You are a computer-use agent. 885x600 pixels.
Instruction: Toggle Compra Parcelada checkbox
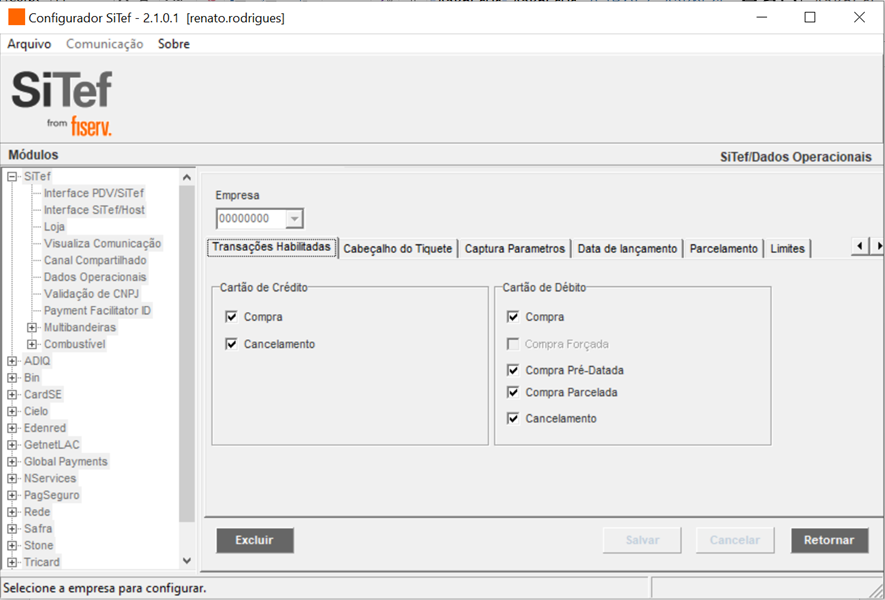click(513, 392)
